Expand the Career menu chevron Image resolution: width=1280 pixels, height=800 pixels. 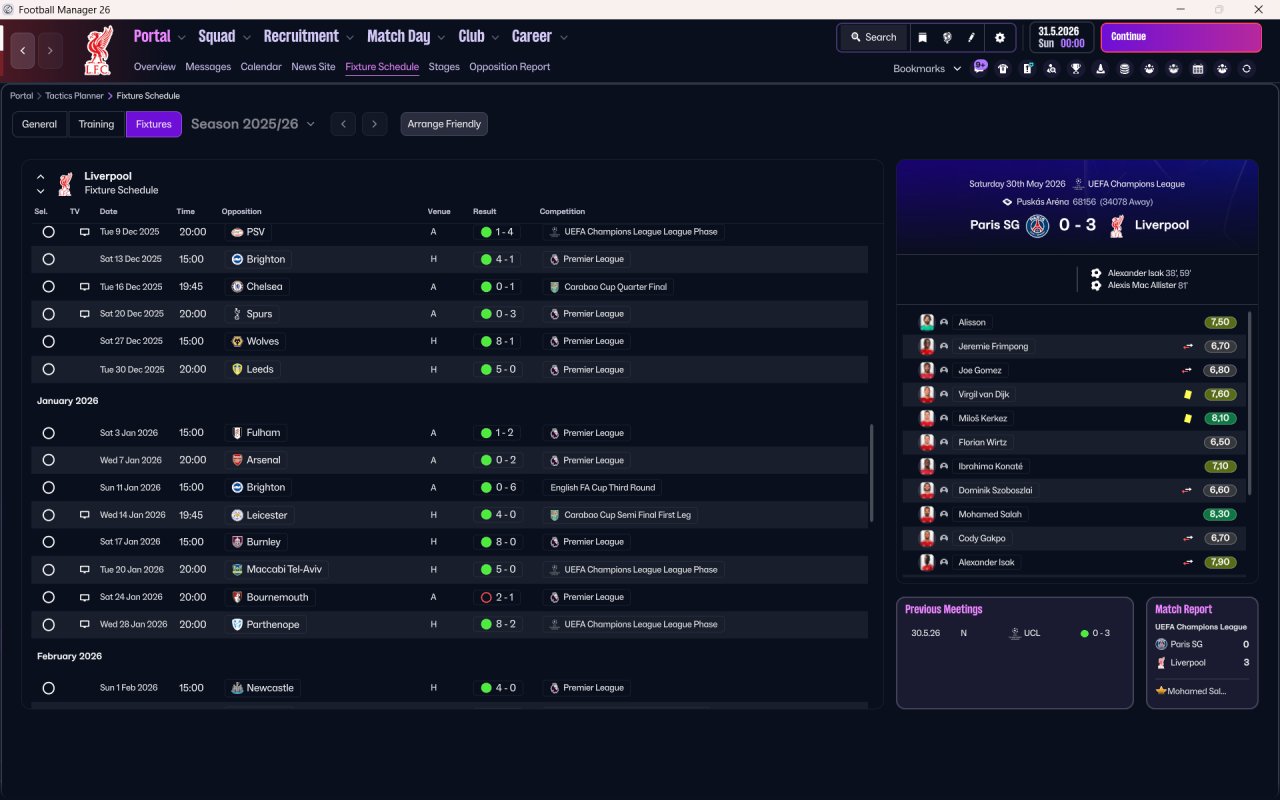pos(564,37)
